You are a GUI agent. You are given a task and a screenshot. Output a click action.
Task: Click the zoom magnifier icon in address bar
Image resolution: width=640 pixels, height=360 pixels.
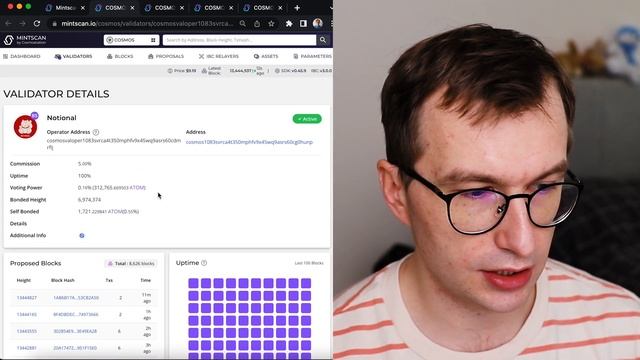coord(243,24)
